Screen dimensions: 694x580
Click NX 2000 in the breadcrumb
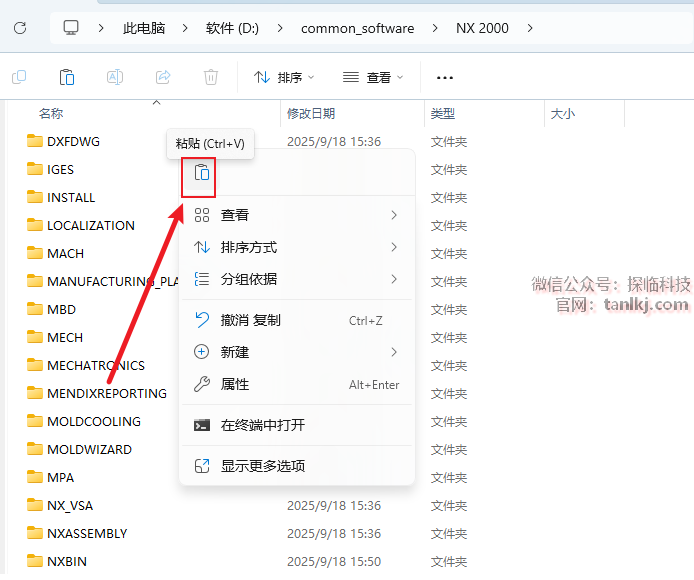(x=482, y=28)
